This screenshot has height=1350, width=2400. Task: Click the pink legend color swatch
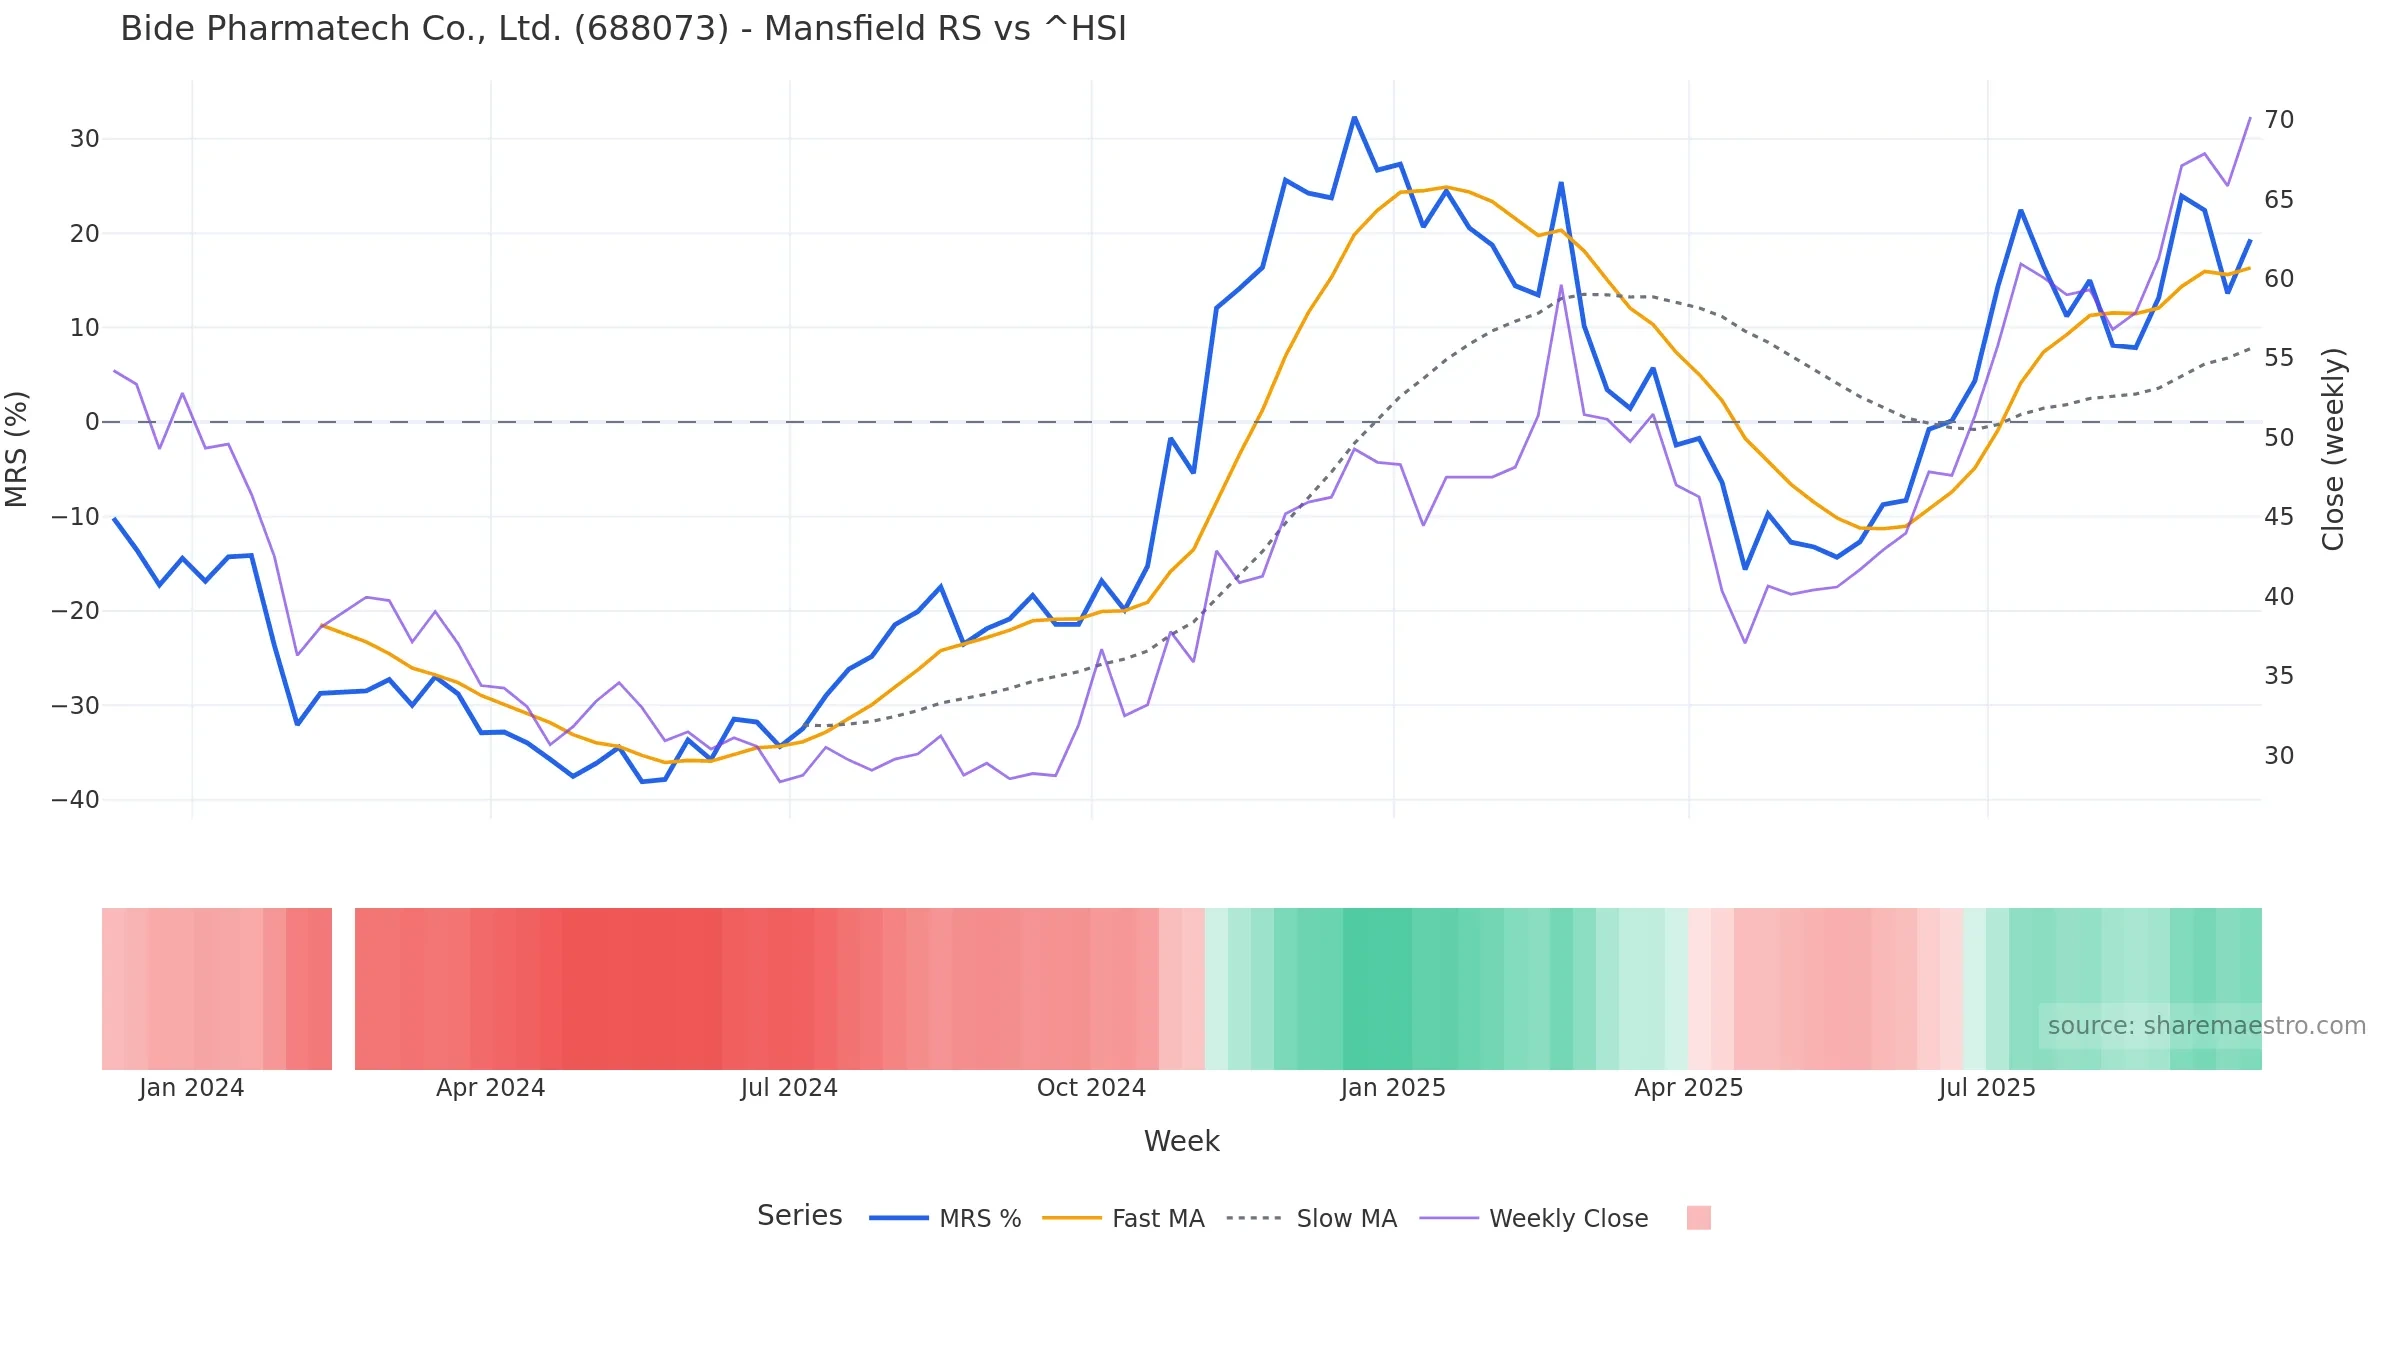(1698, 1217)
